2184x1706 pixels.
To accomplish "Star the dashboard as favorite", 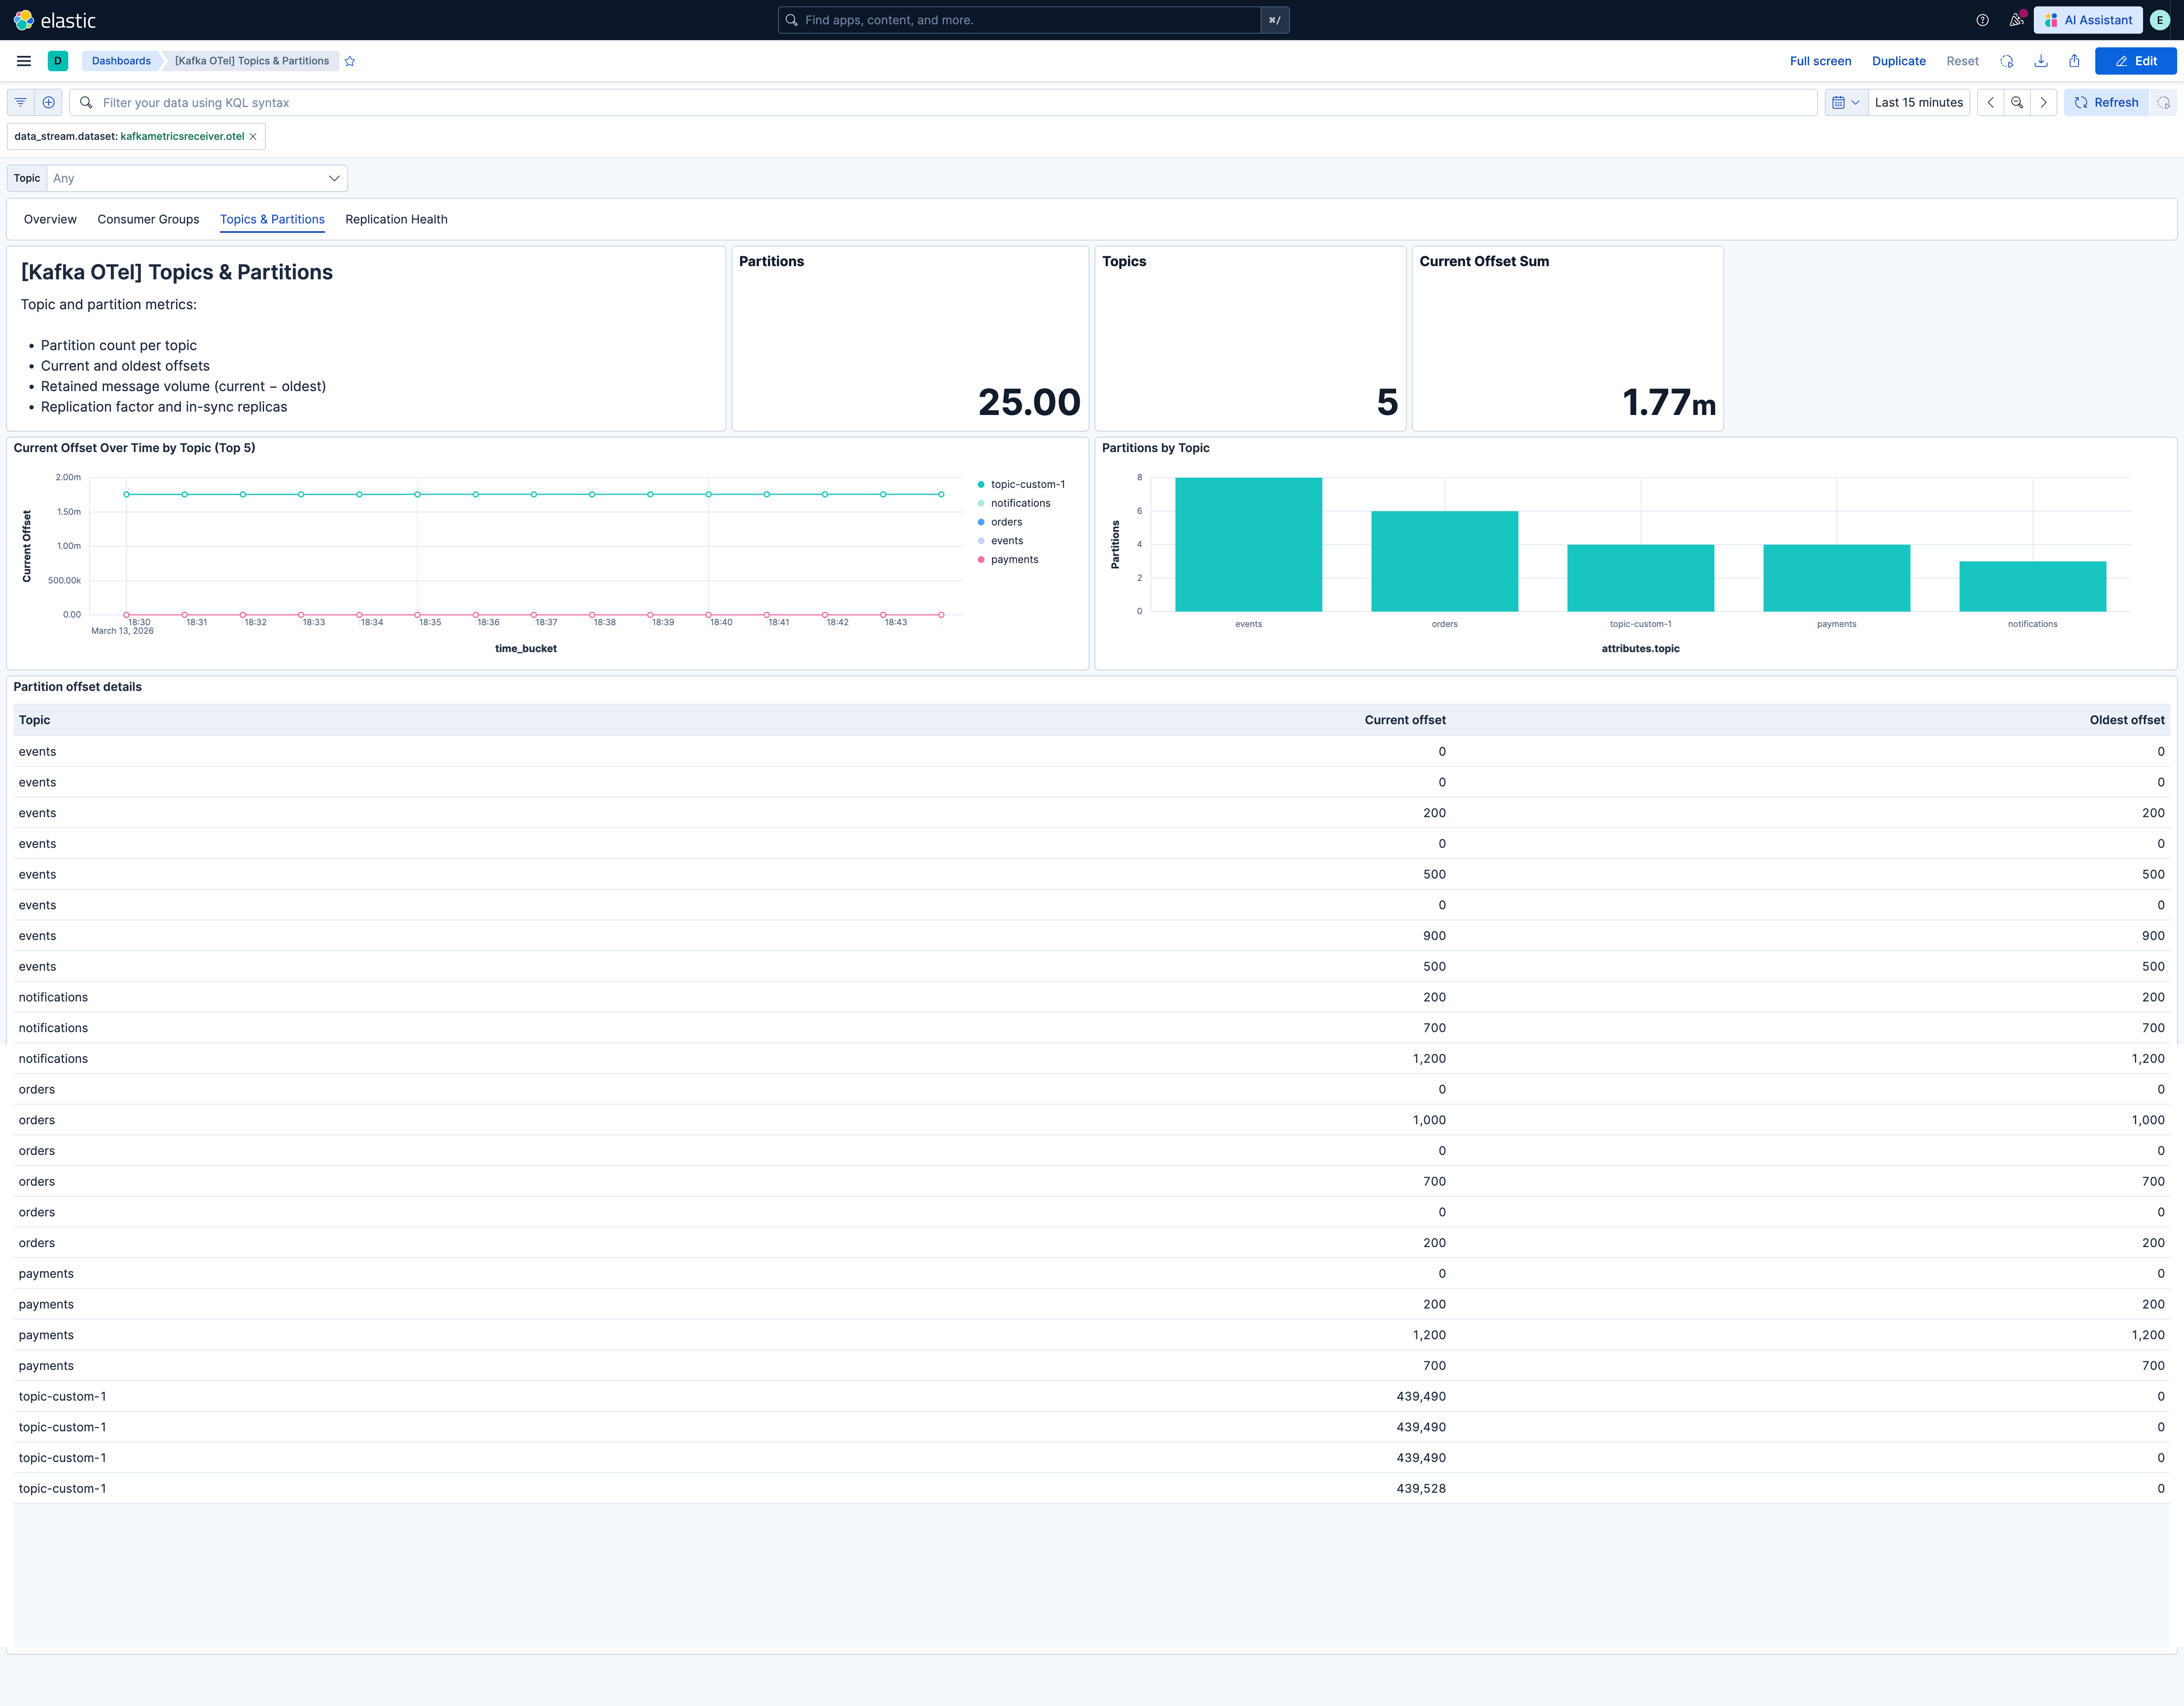I will [350, 61].
